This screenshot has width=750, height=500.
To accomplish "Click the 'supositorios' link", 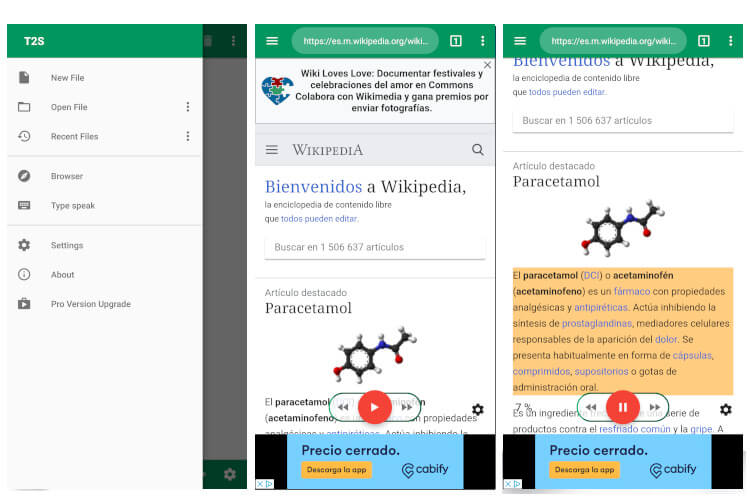I will [x=601, y=371].
